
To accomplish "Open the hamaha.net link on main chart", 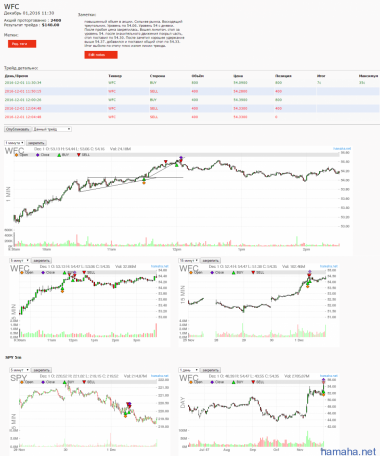I will pos(342,149).
